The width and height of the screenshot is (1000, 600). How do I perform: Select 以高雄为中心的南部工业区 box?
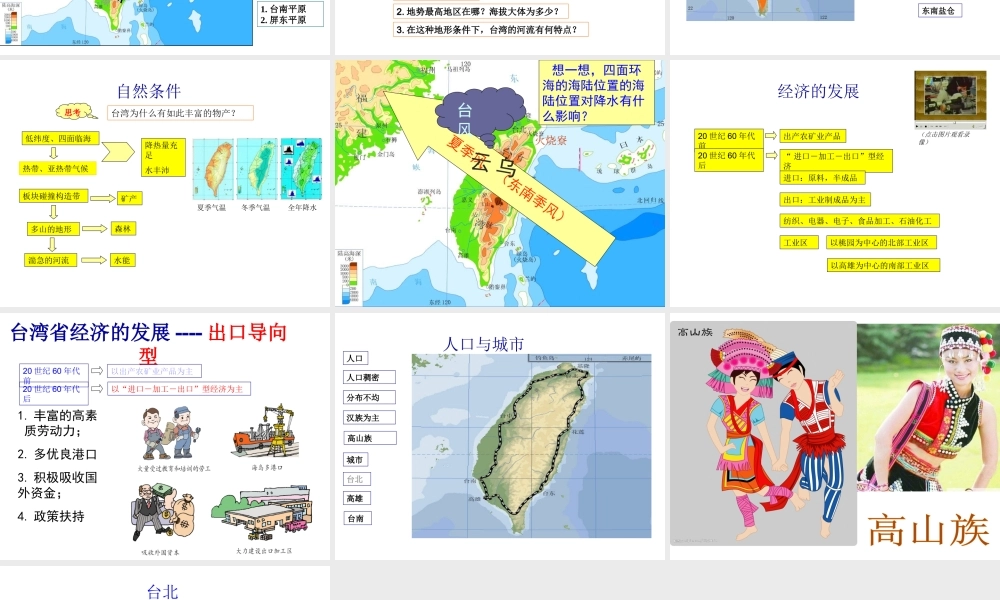883,265
